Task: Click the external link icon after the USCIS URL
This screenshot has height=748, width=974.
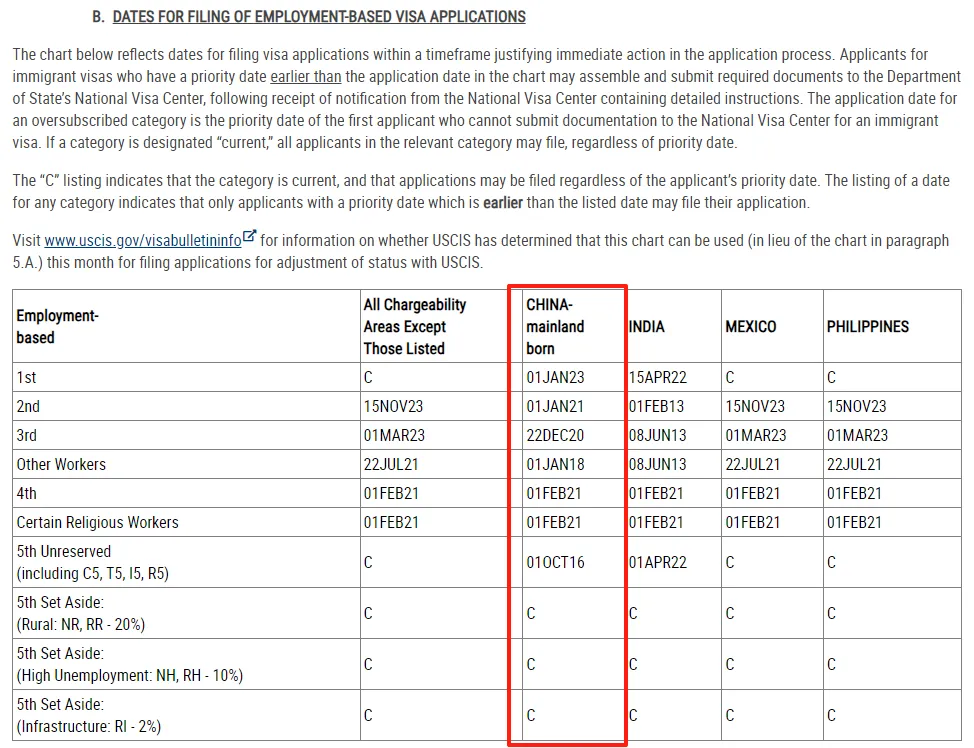Action: tap(250, 238)
